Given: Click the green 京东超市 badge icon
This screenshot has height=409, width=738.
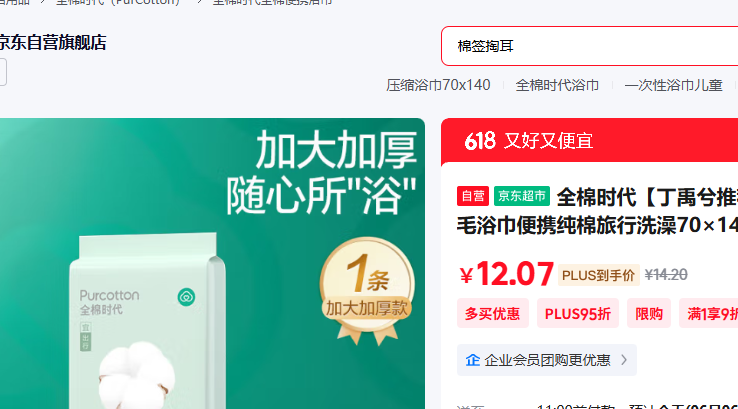Looking at the screenshot, I should [x=521, y=196].
